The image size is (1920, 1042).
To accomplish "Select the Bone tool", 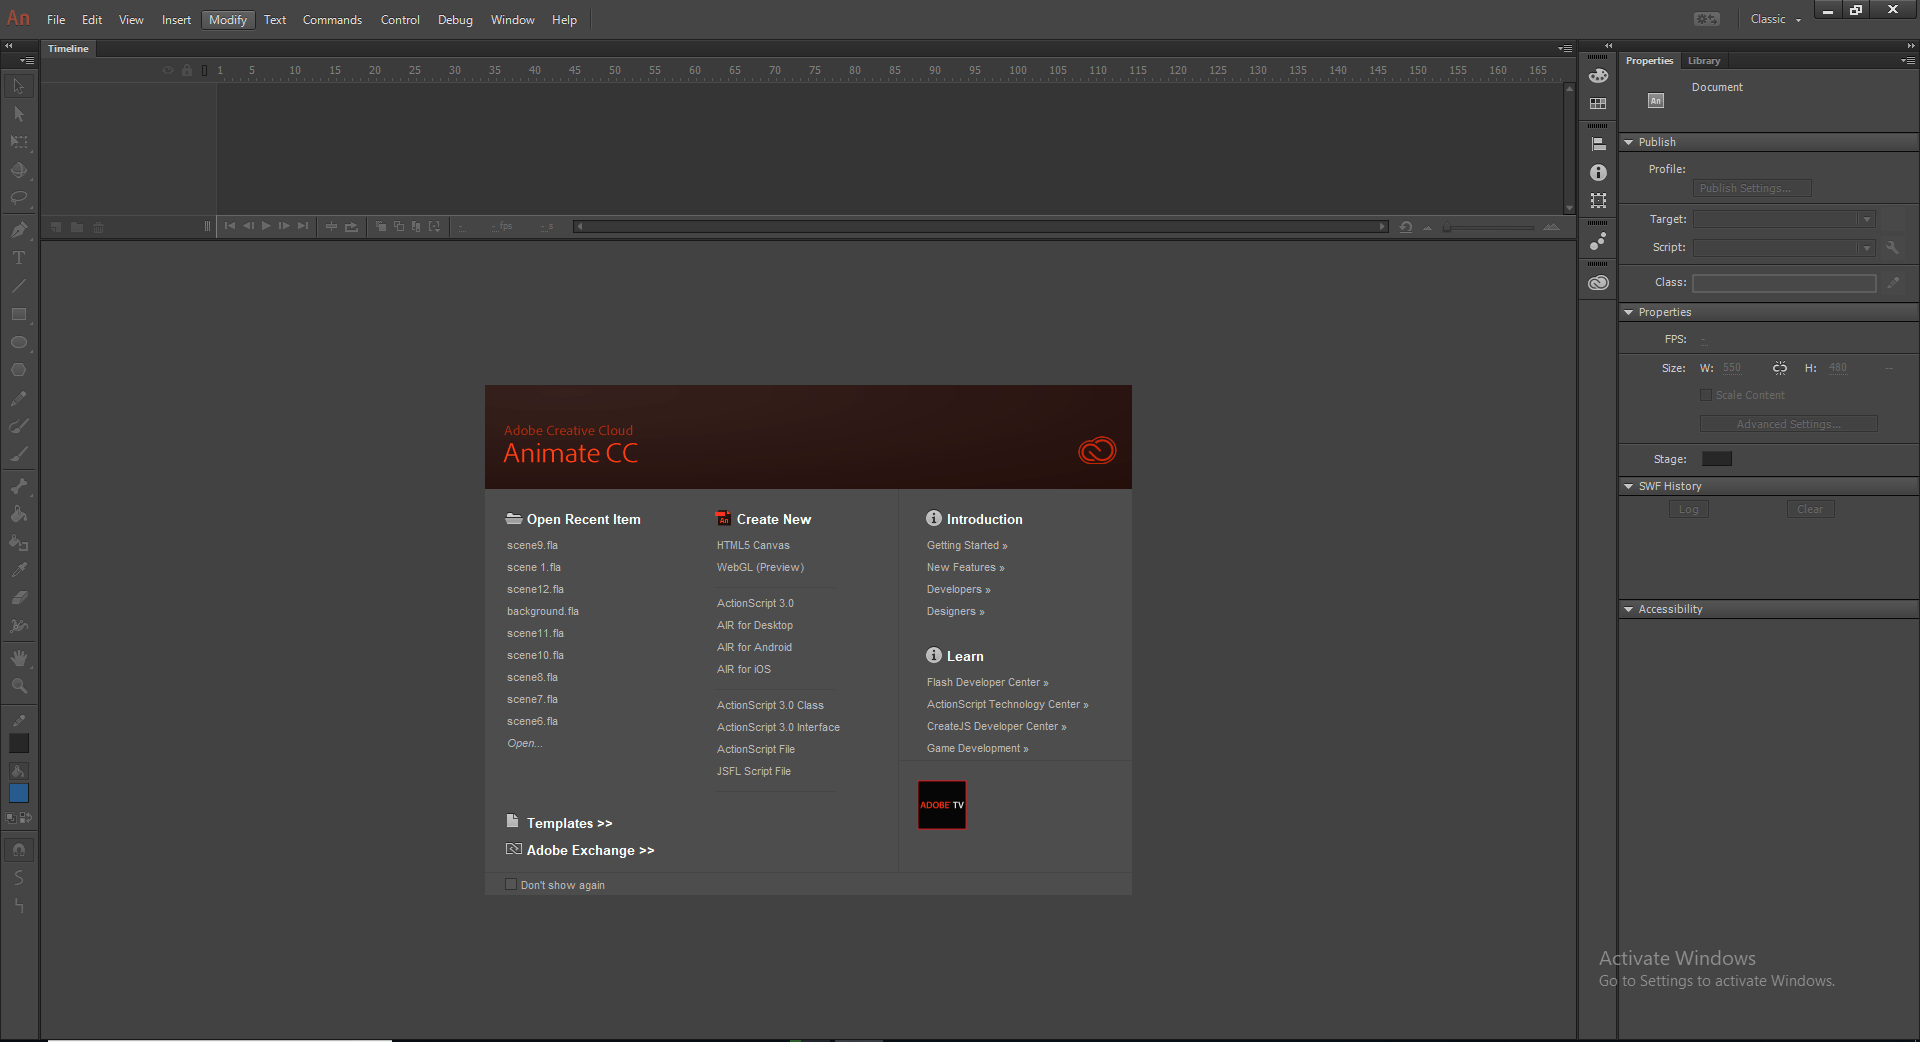I will coord(19,486).
